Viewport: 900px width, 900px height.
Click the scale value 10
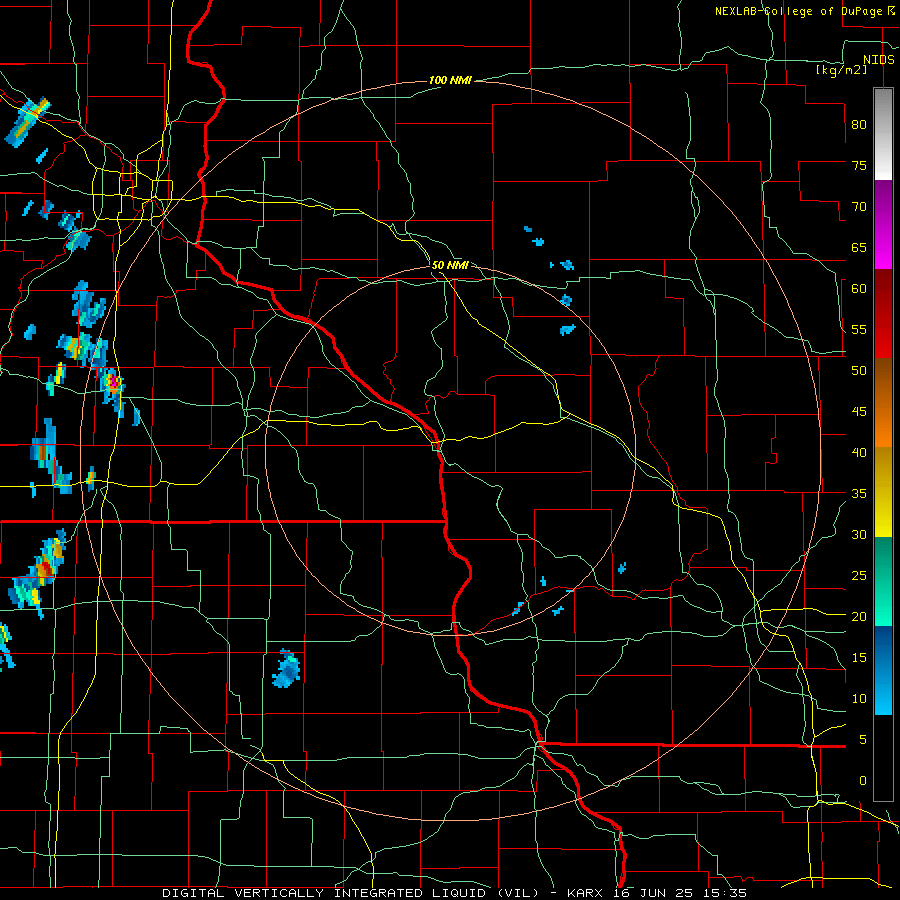pyautogui.click(x=859, y=699)
